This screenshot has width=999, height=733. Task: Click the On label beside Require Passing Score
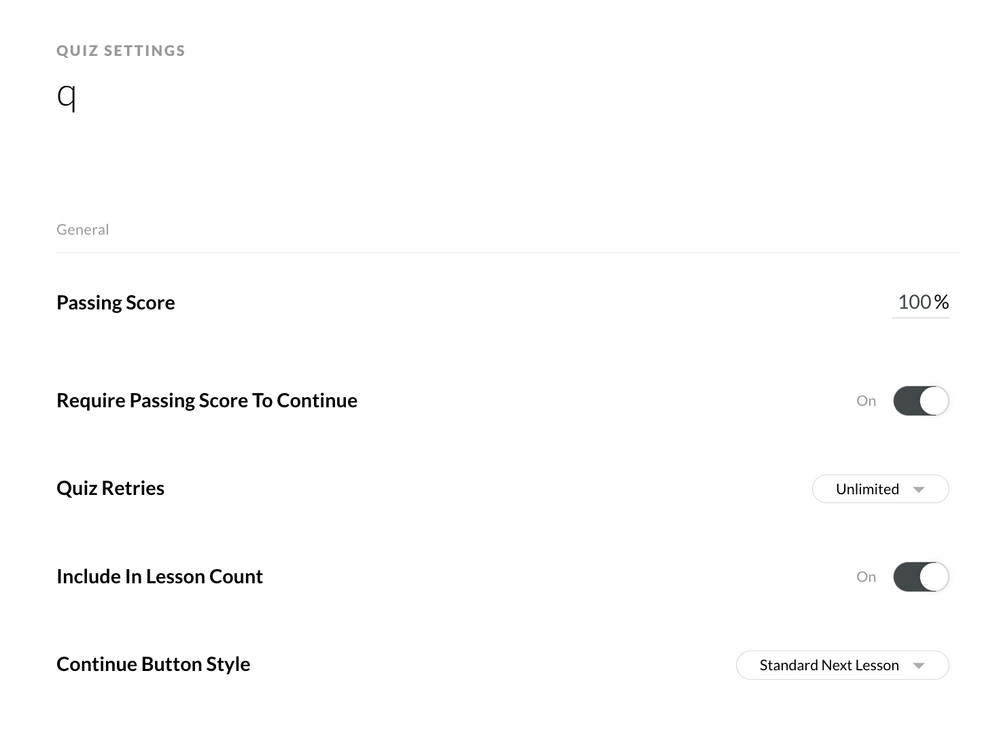[x=866, y=401]
